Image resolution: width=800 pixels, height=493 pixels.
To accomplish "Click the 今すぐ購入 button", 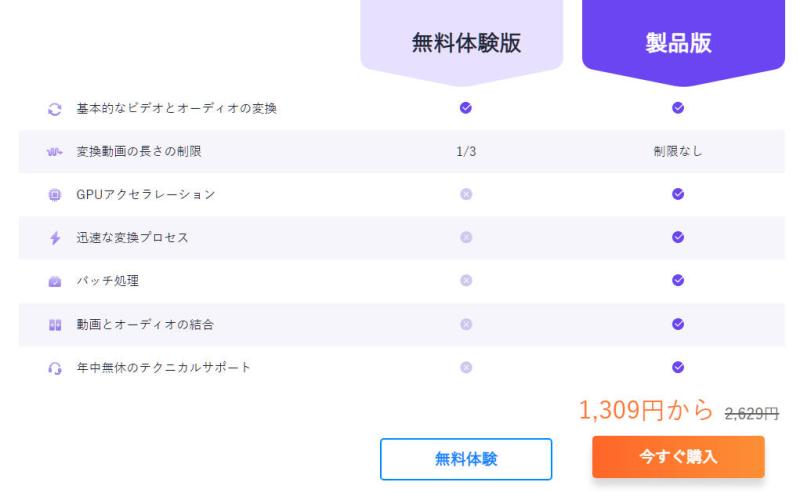I will (x=678, y=457).
